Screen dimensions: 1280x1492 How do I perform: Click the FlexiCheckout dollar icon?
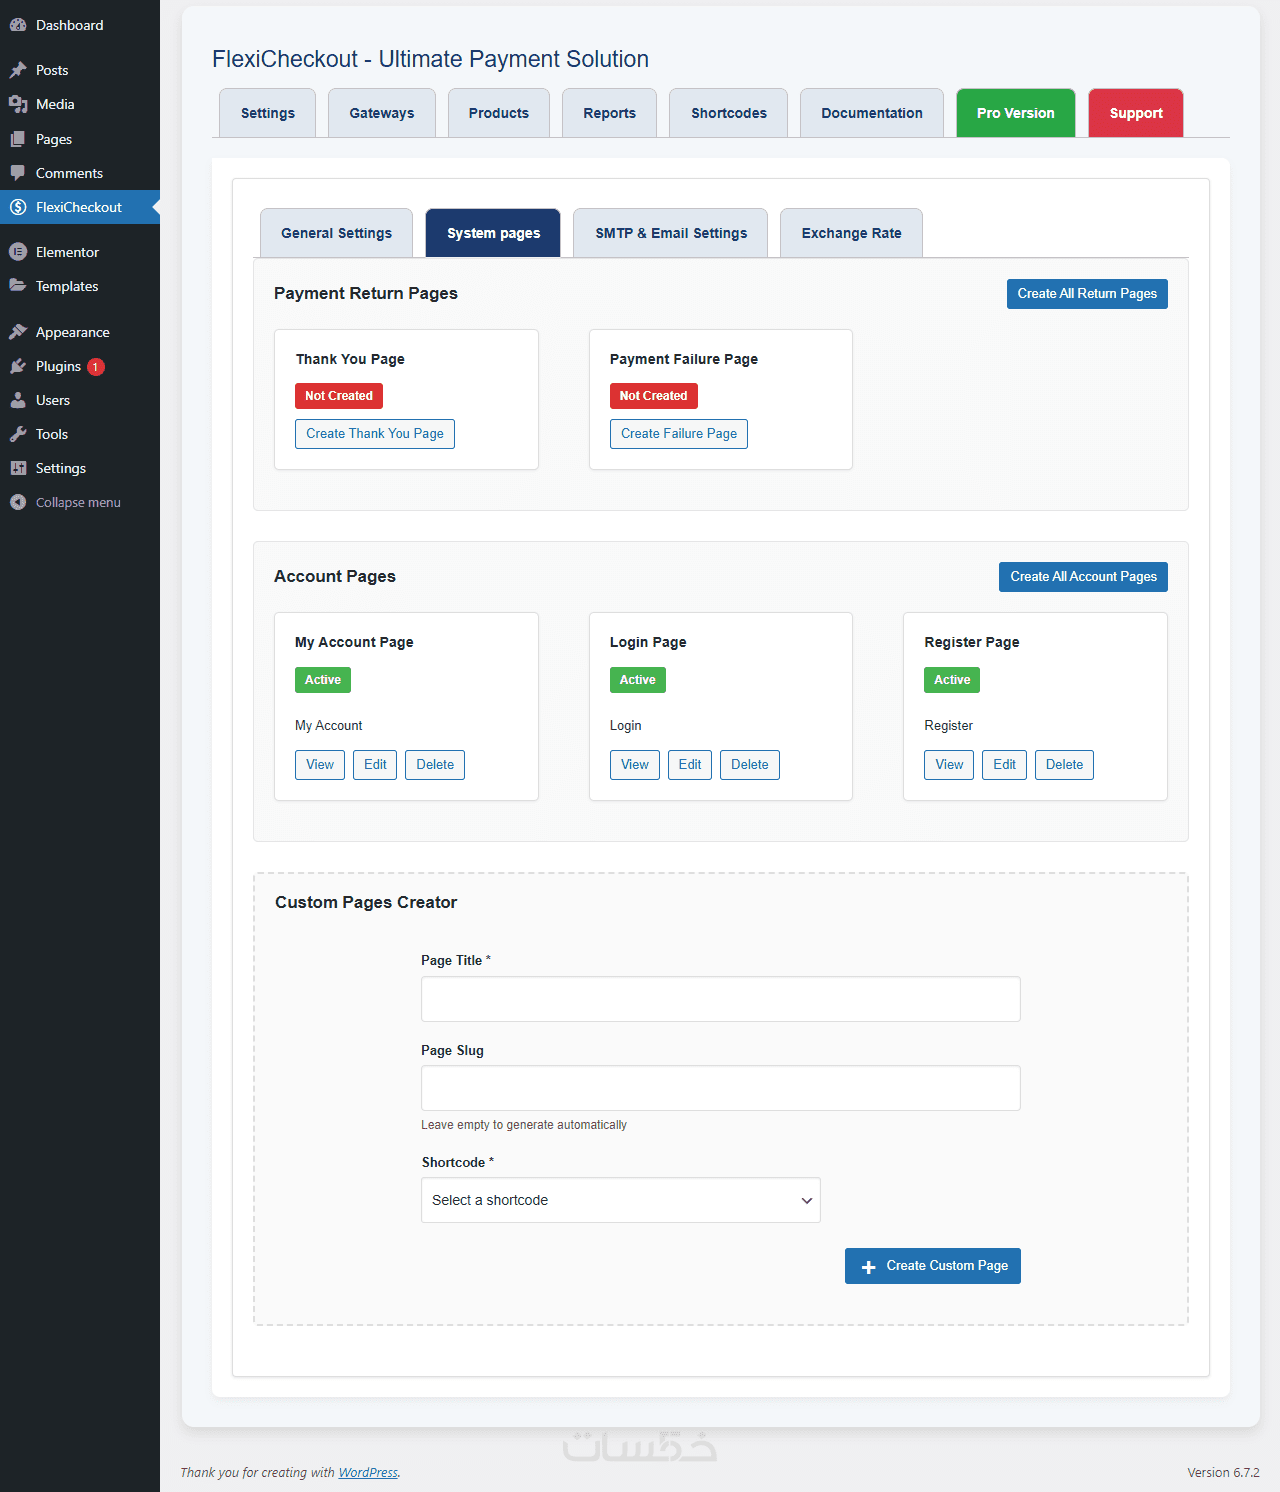[18, 207]
